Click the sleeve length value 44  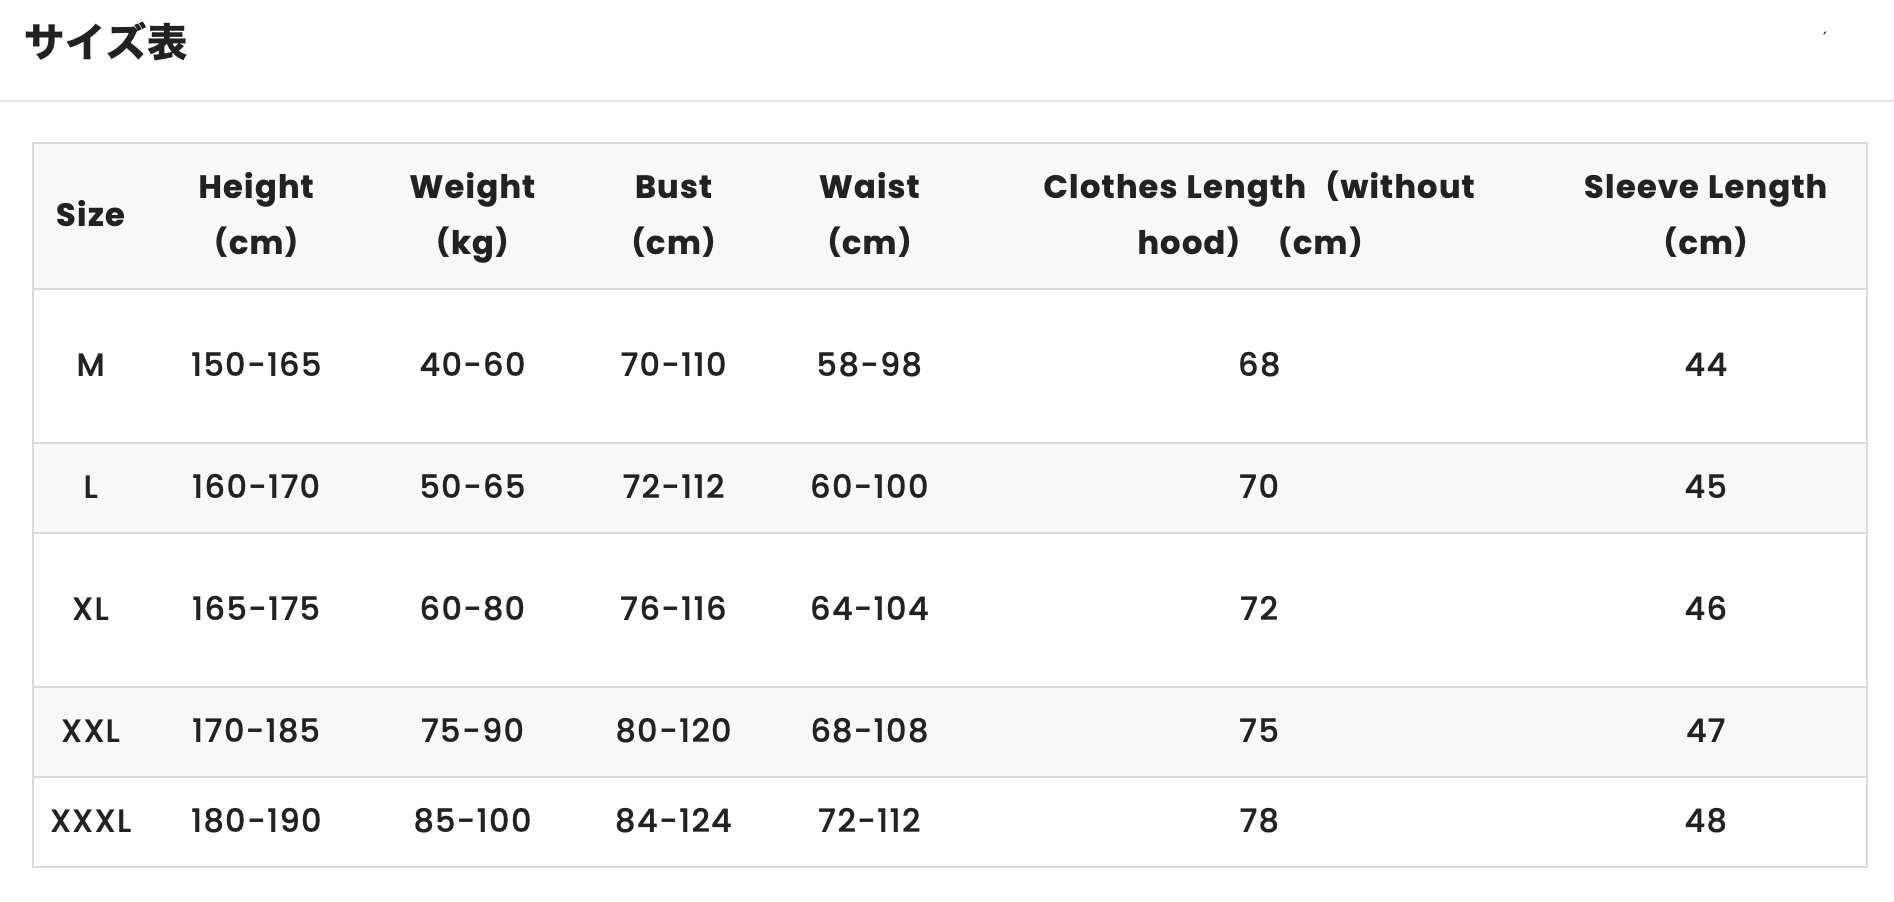tap(1705, 365)
